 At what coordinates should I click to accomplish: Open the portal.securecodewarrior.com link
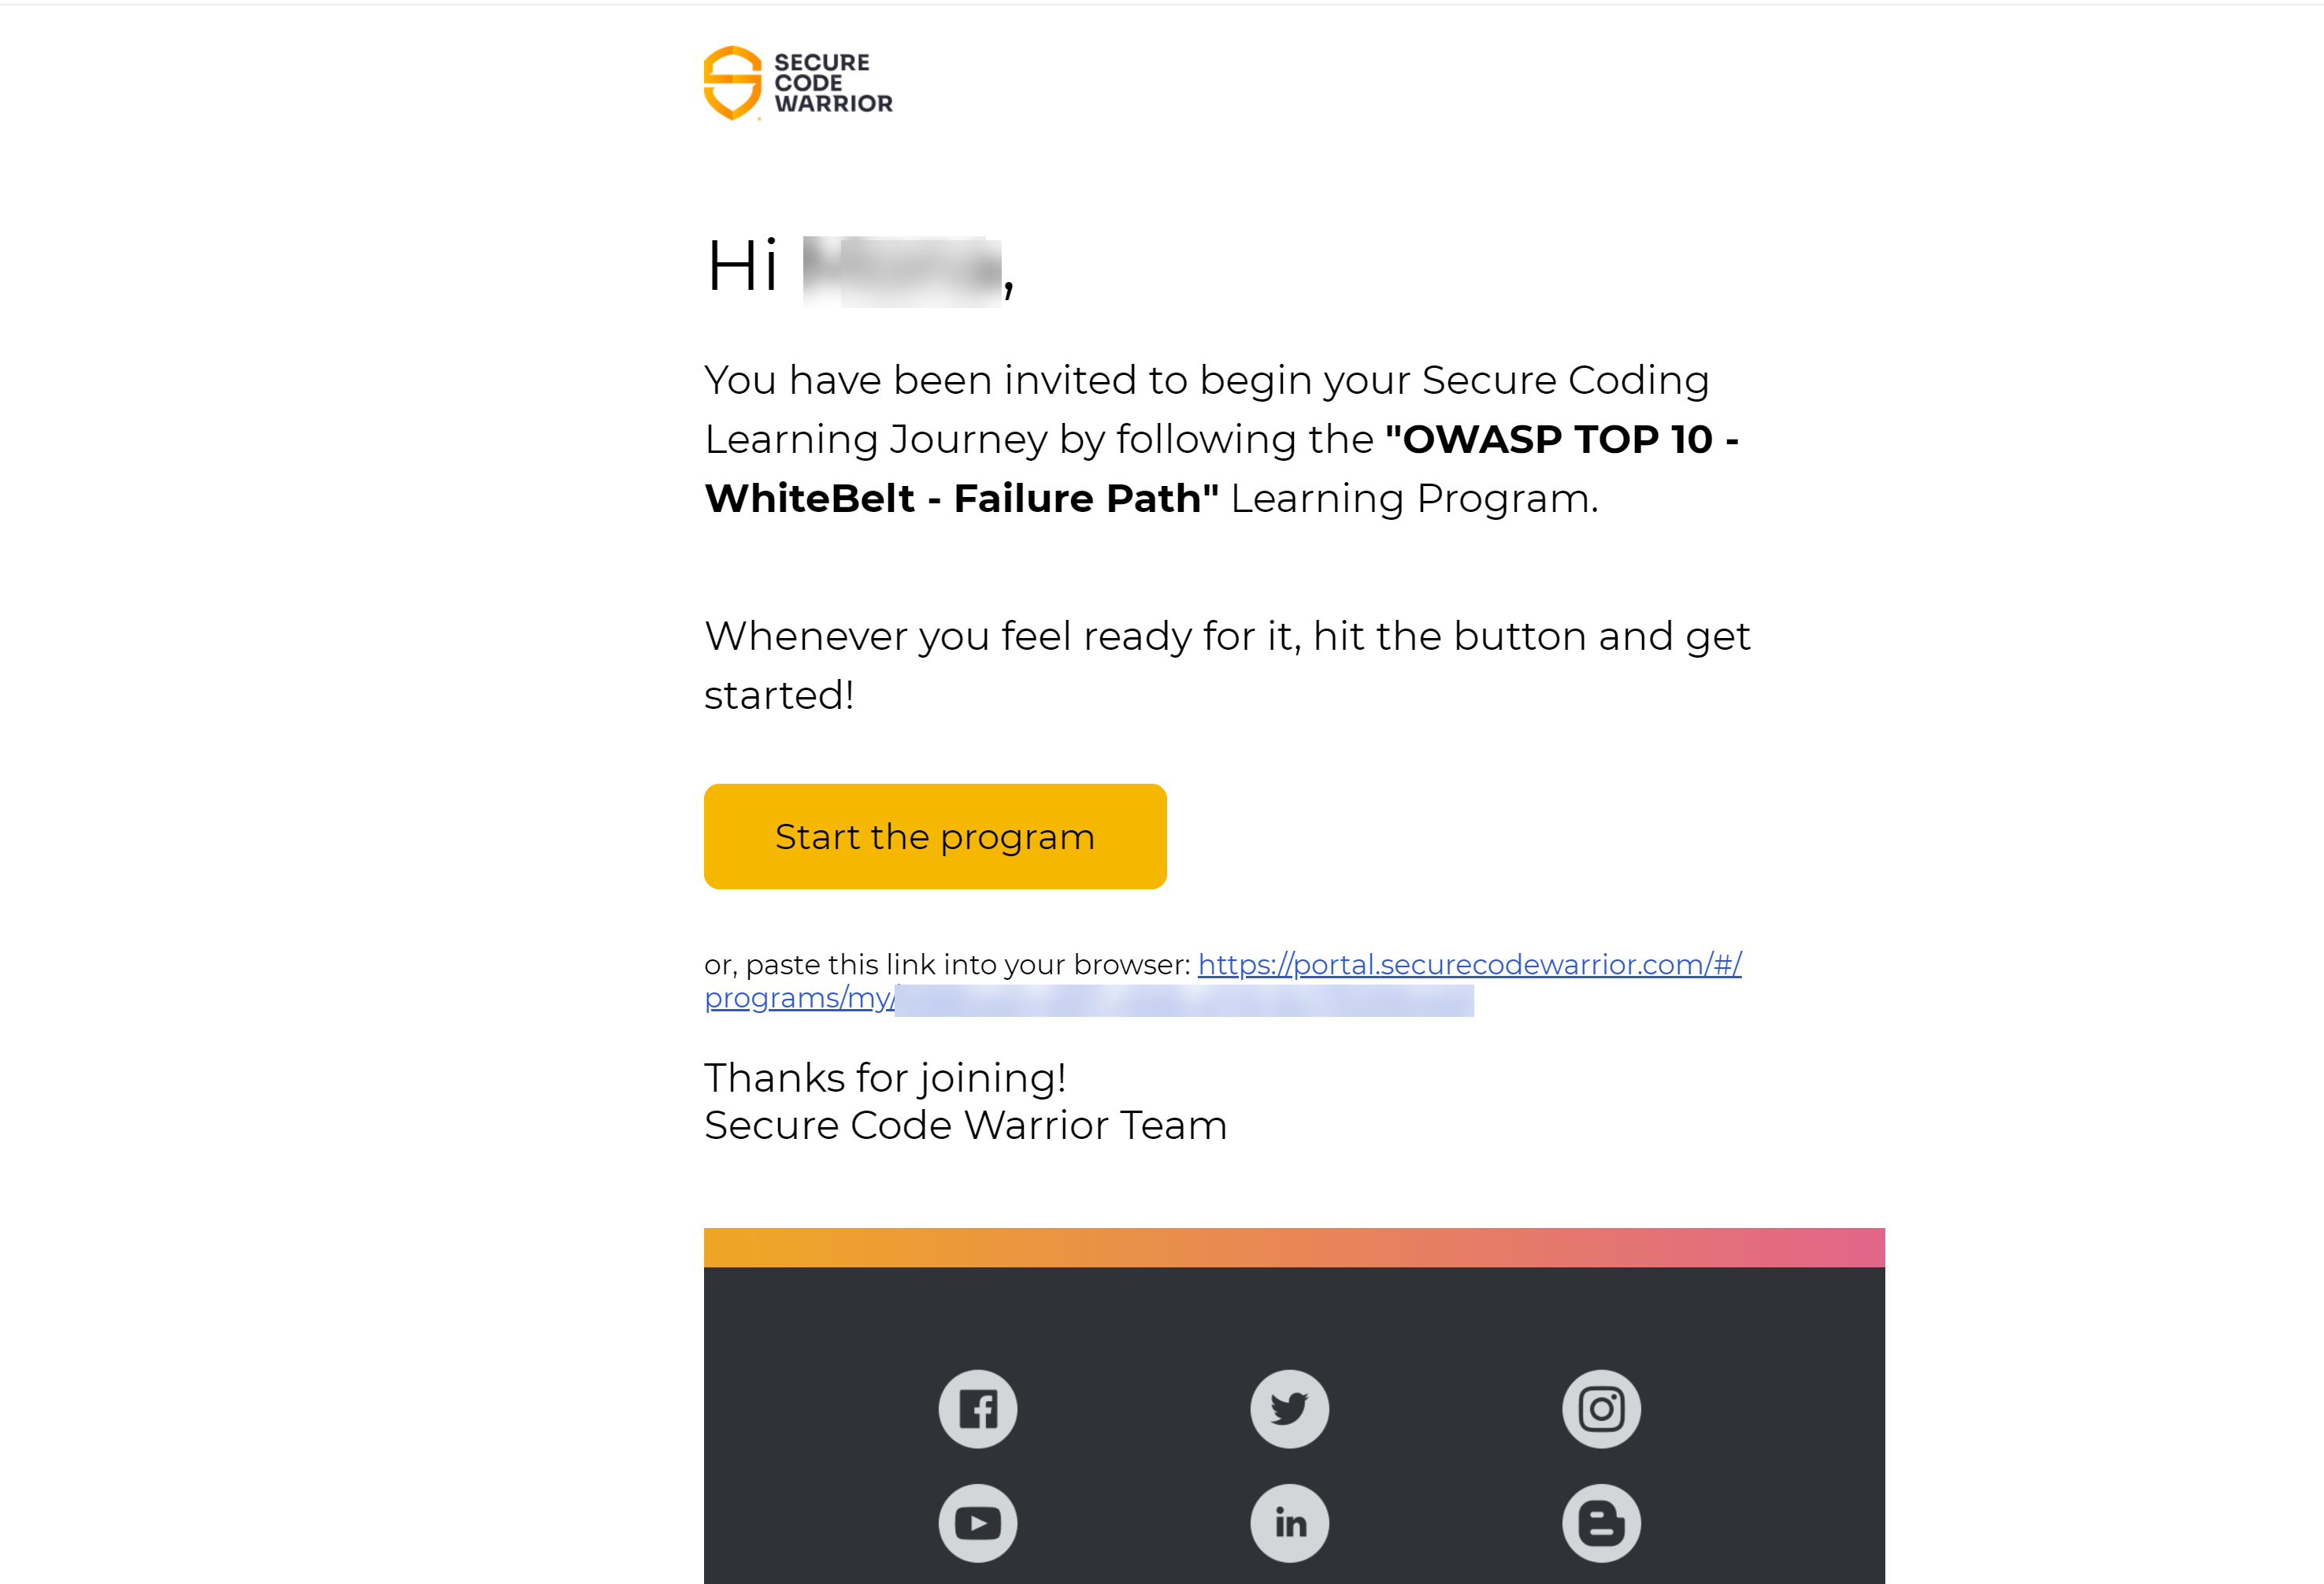1470,964
